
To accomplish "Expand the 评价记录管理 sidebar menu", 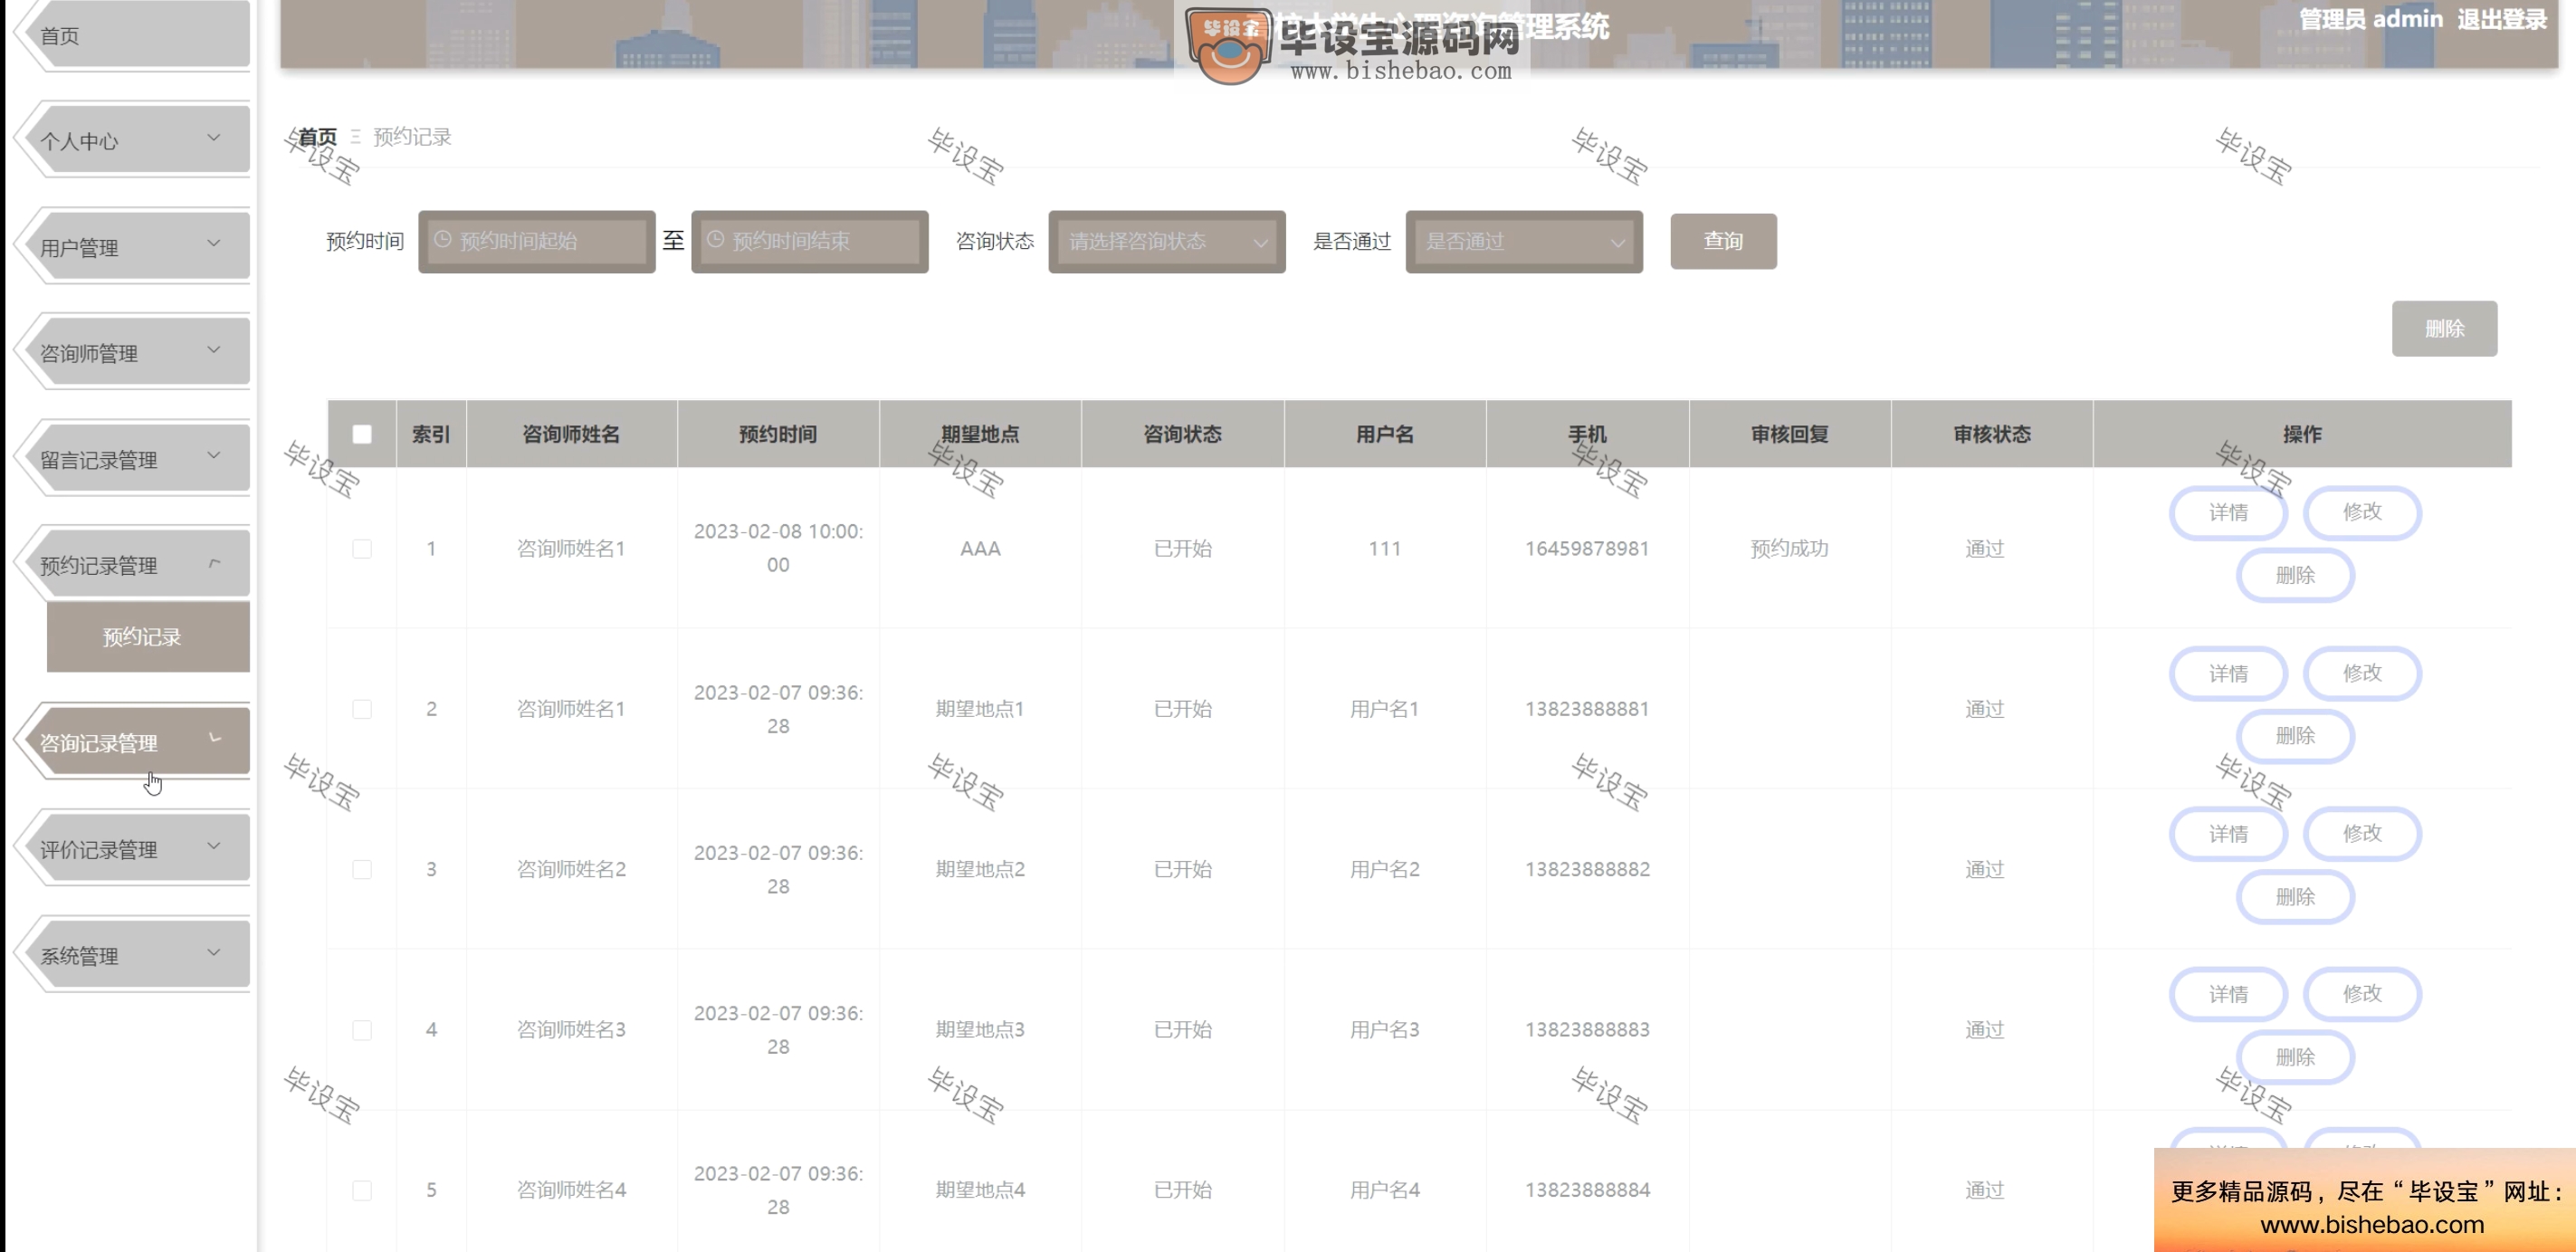I will [135, 849].
